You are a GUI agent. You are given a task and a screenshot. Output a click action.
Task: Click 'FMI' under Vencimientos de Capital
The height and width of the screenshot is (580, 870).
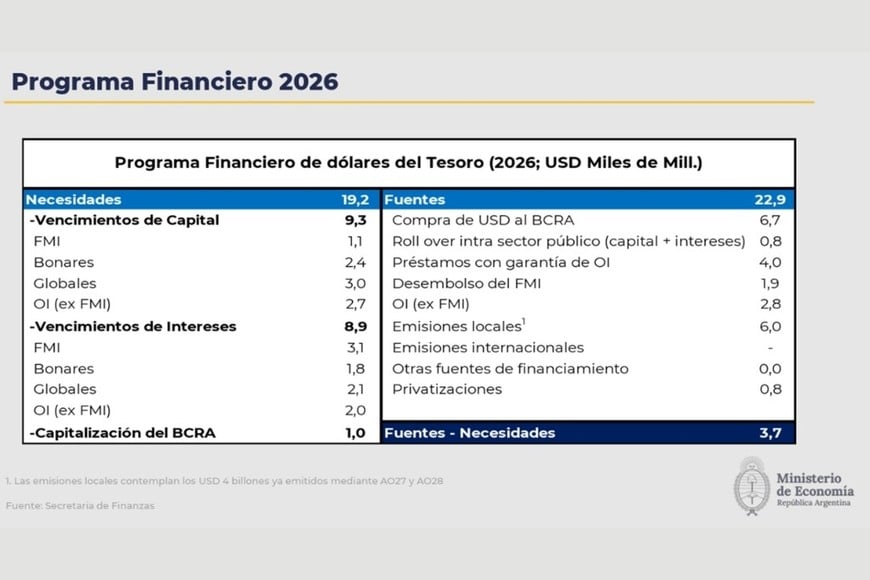(47, 241)
